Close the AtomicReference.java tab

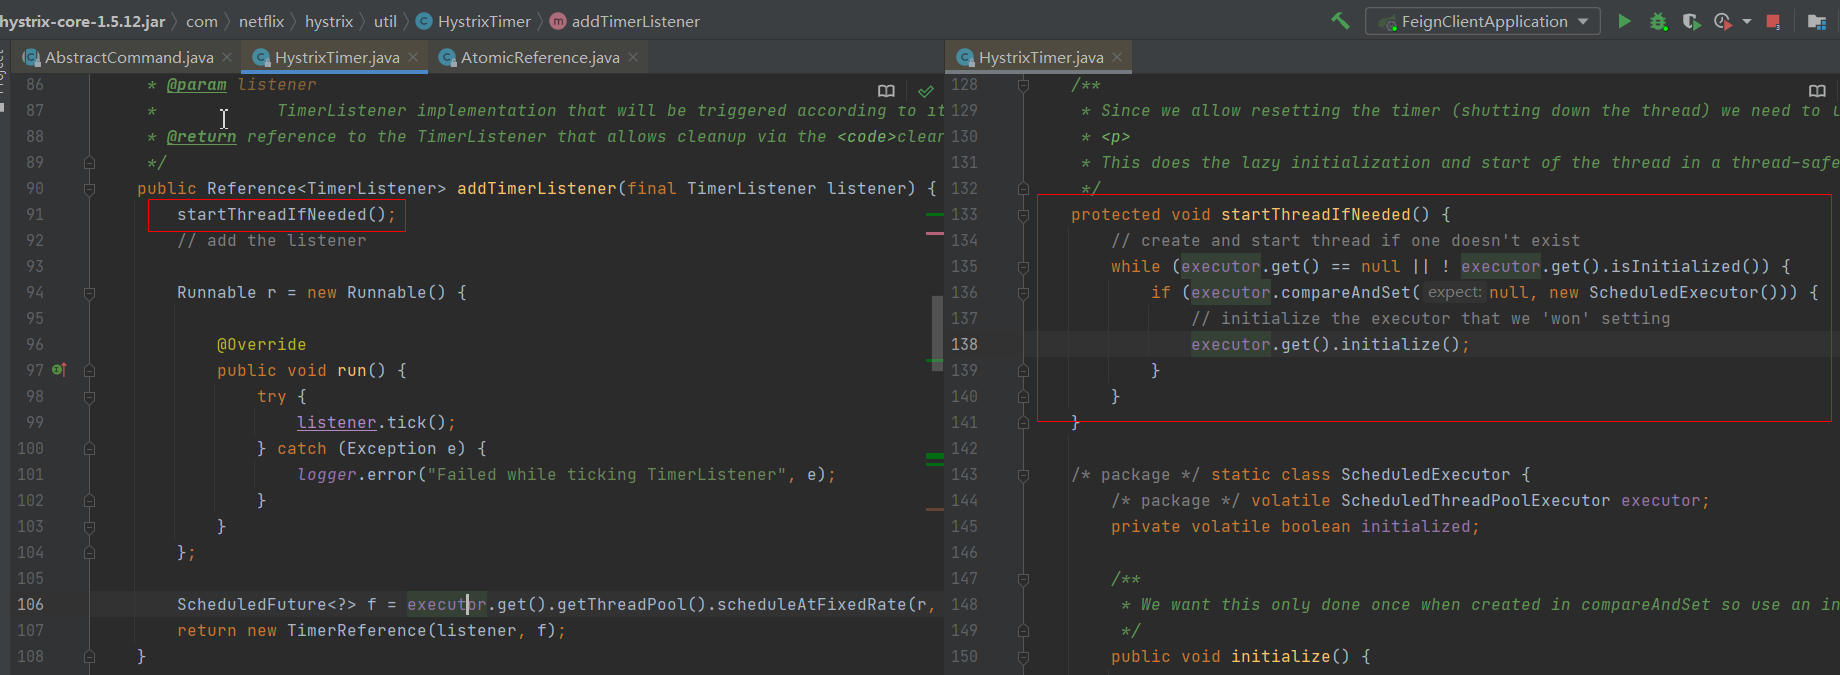coord(633,57)
